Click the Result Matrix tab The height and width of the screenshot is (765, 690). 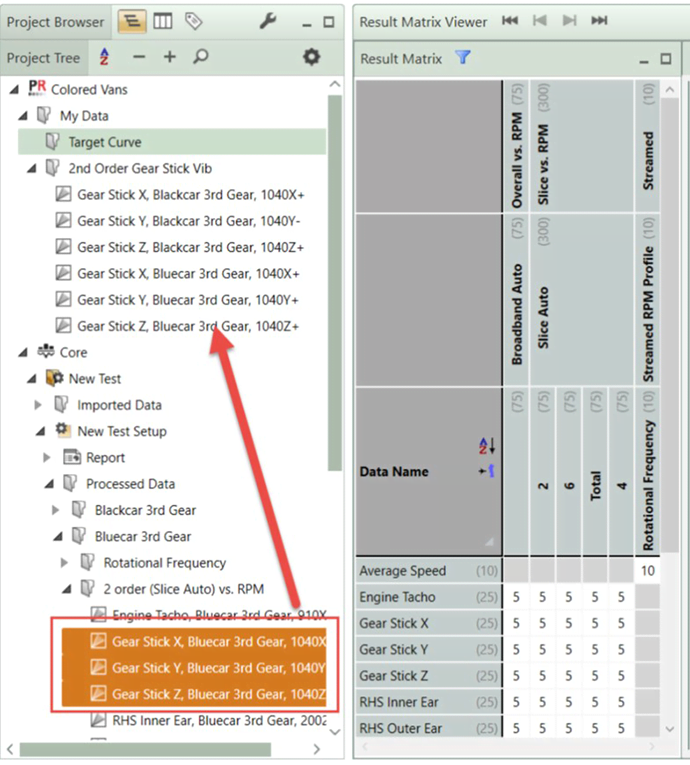coord(401,59)
